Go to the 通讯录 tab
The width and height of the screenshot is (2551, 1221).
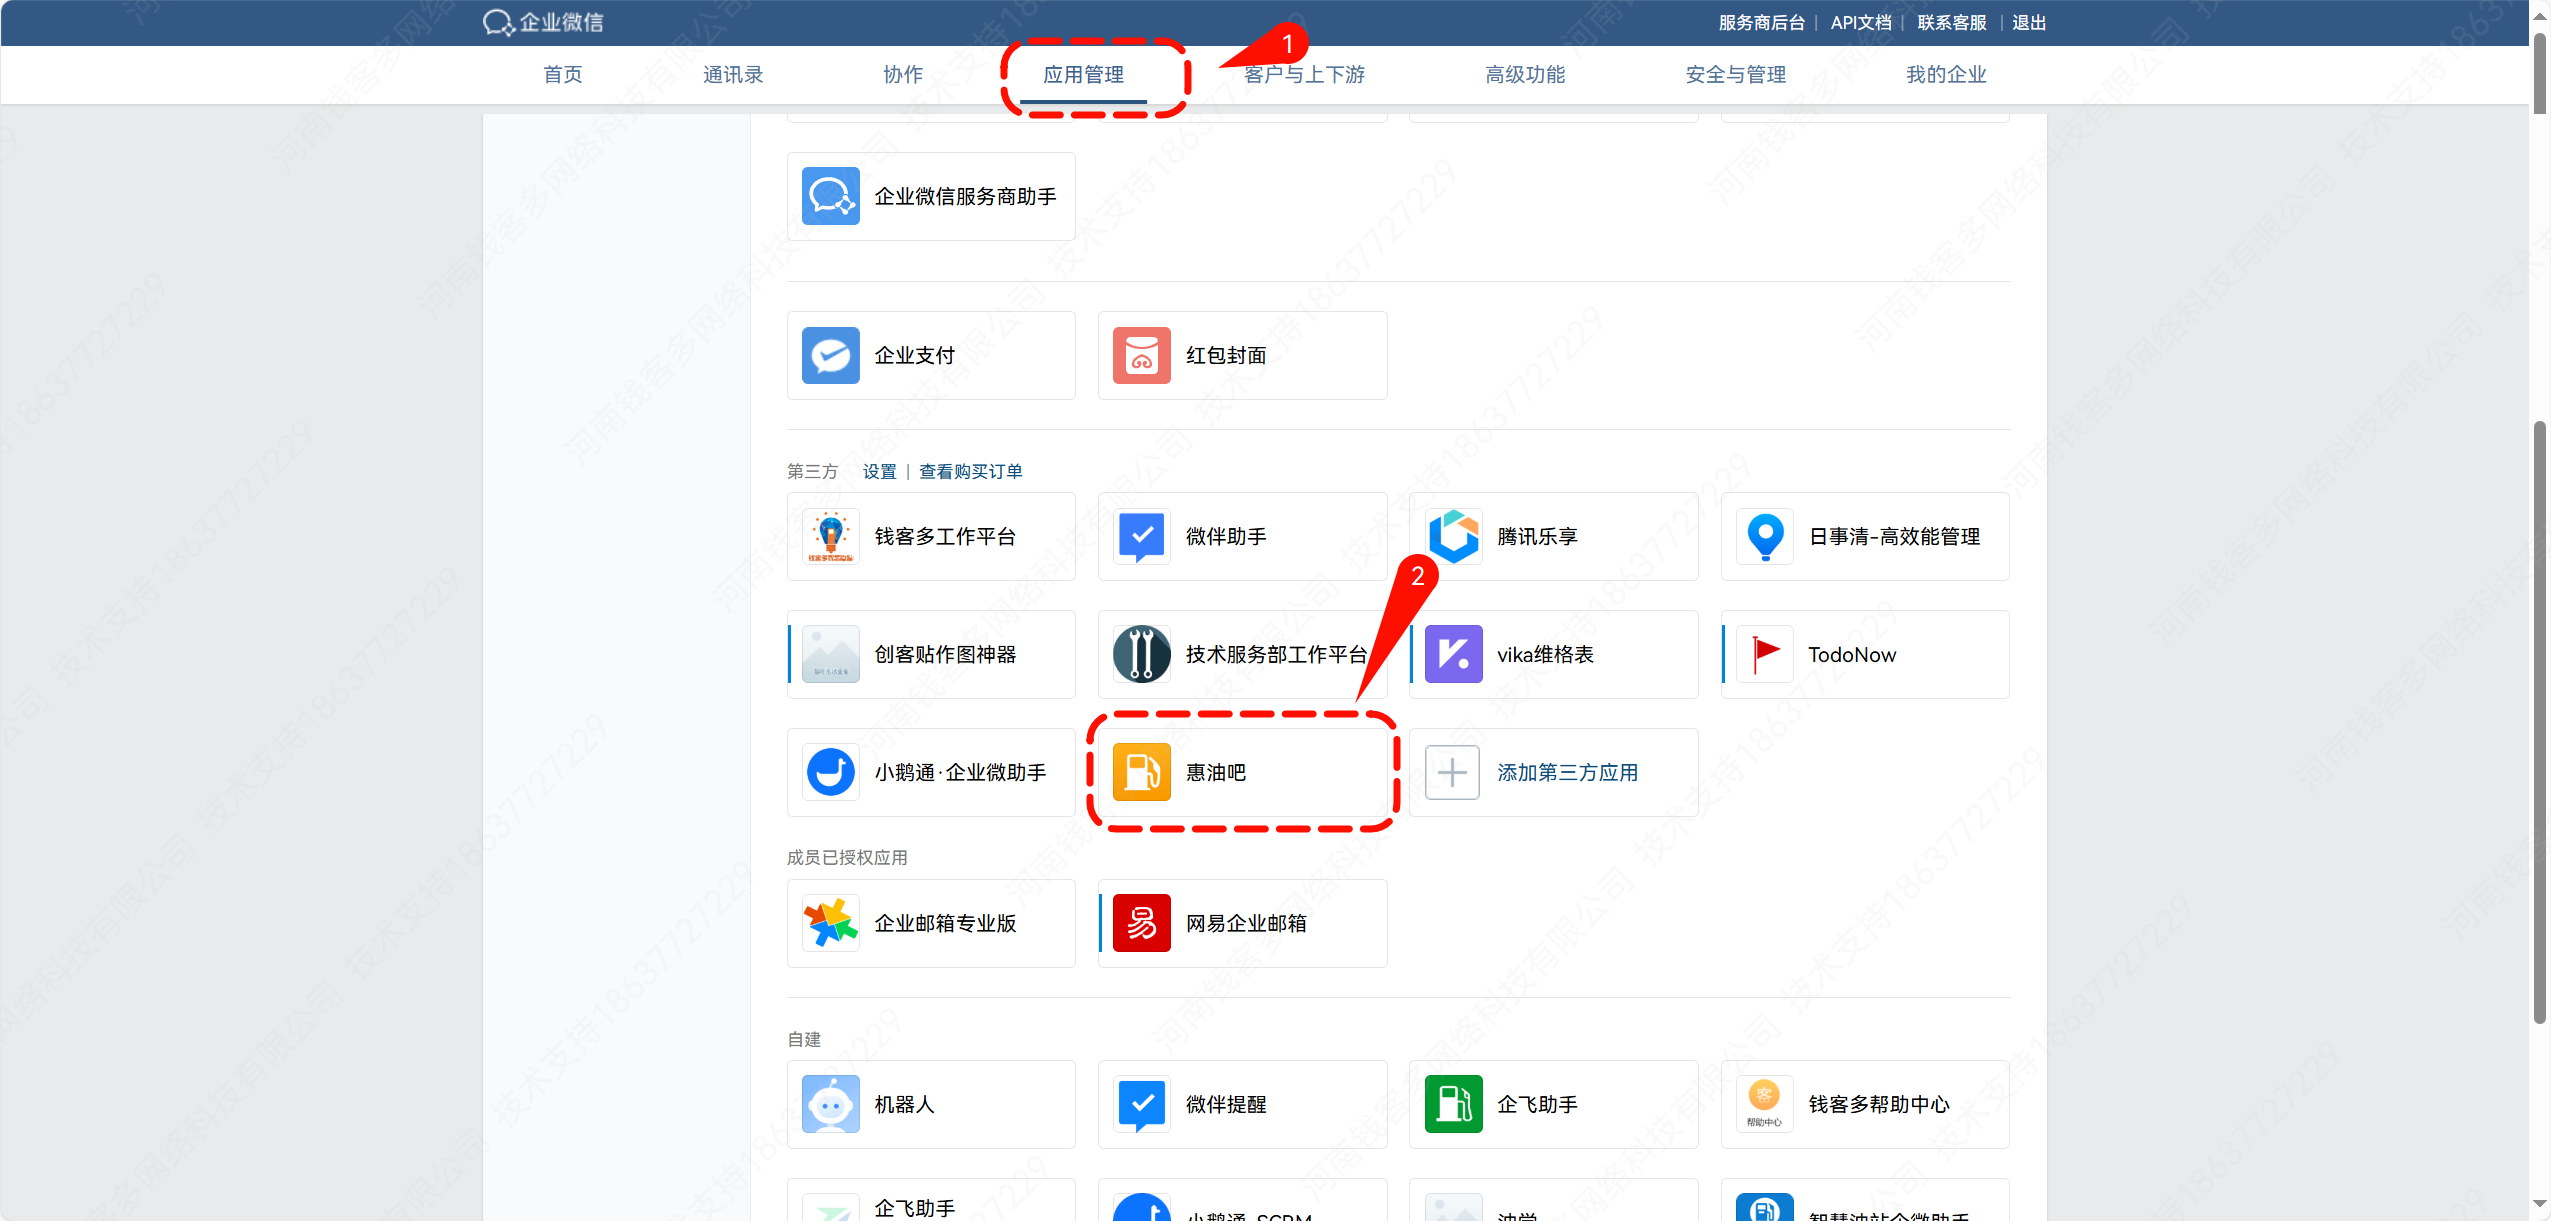732,75
